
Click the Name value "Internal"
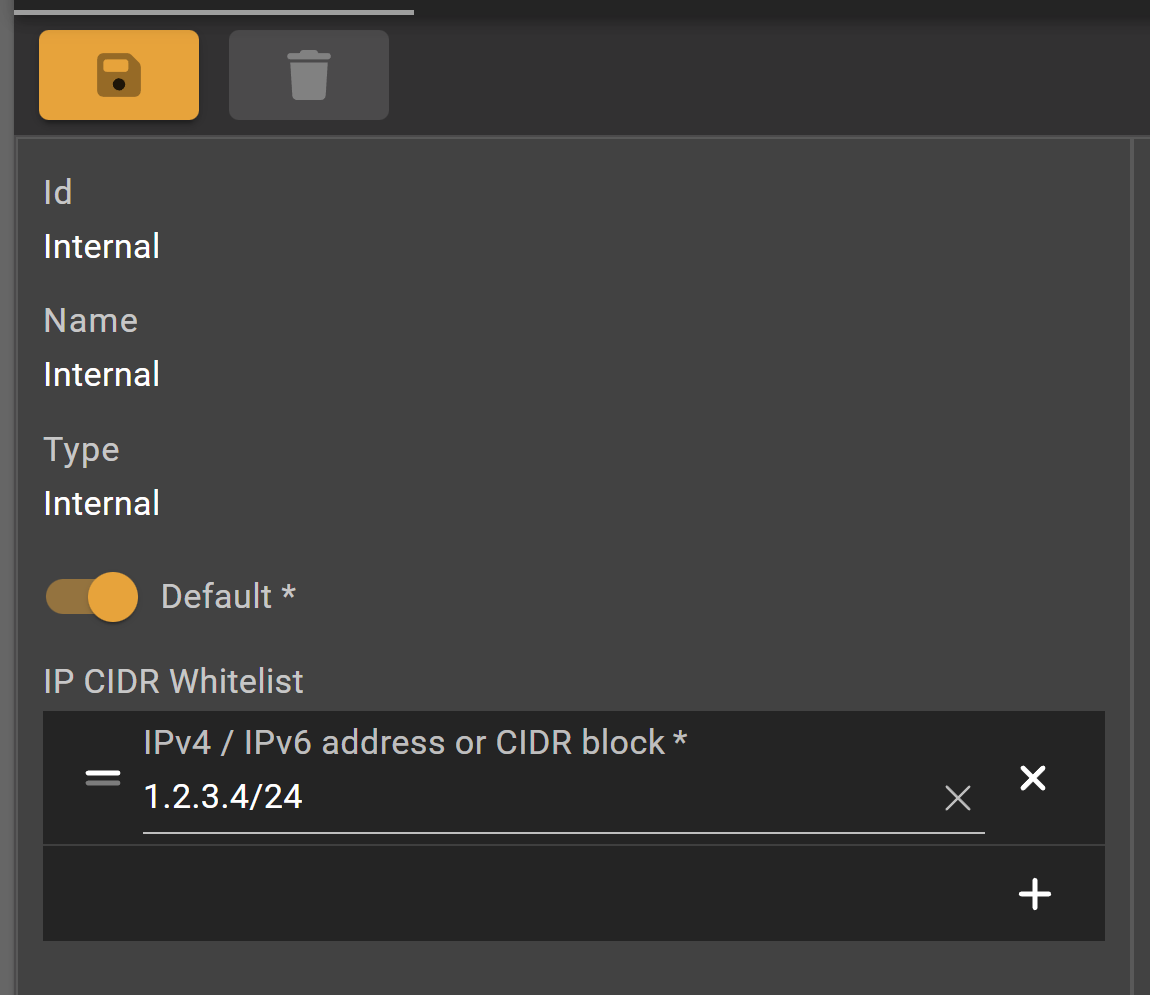coord(102,375)
